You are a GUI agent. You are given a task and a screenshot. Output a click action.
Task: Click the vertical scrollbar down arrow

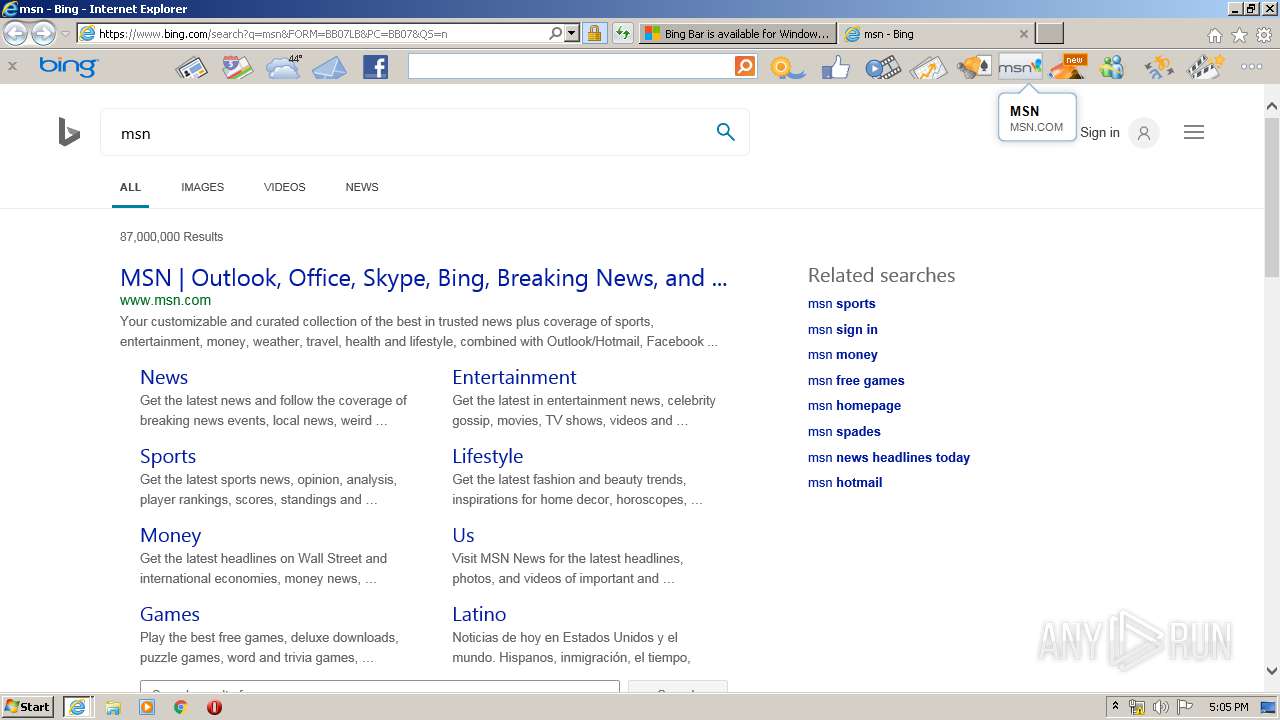[1271, 672]
